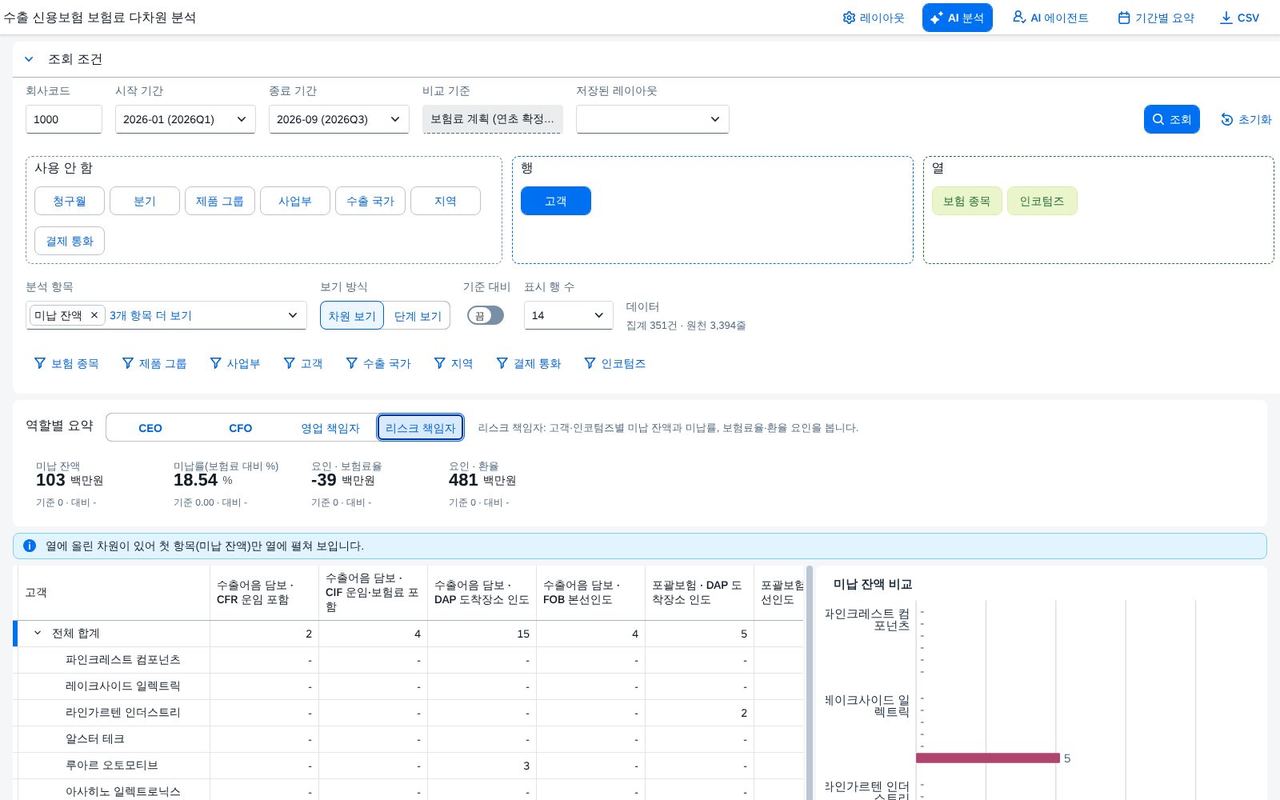The height and width of the screenshot is (800, 1280).
Task: Click the 보험 종목 column dimension chip
Action: click(967, 201)
